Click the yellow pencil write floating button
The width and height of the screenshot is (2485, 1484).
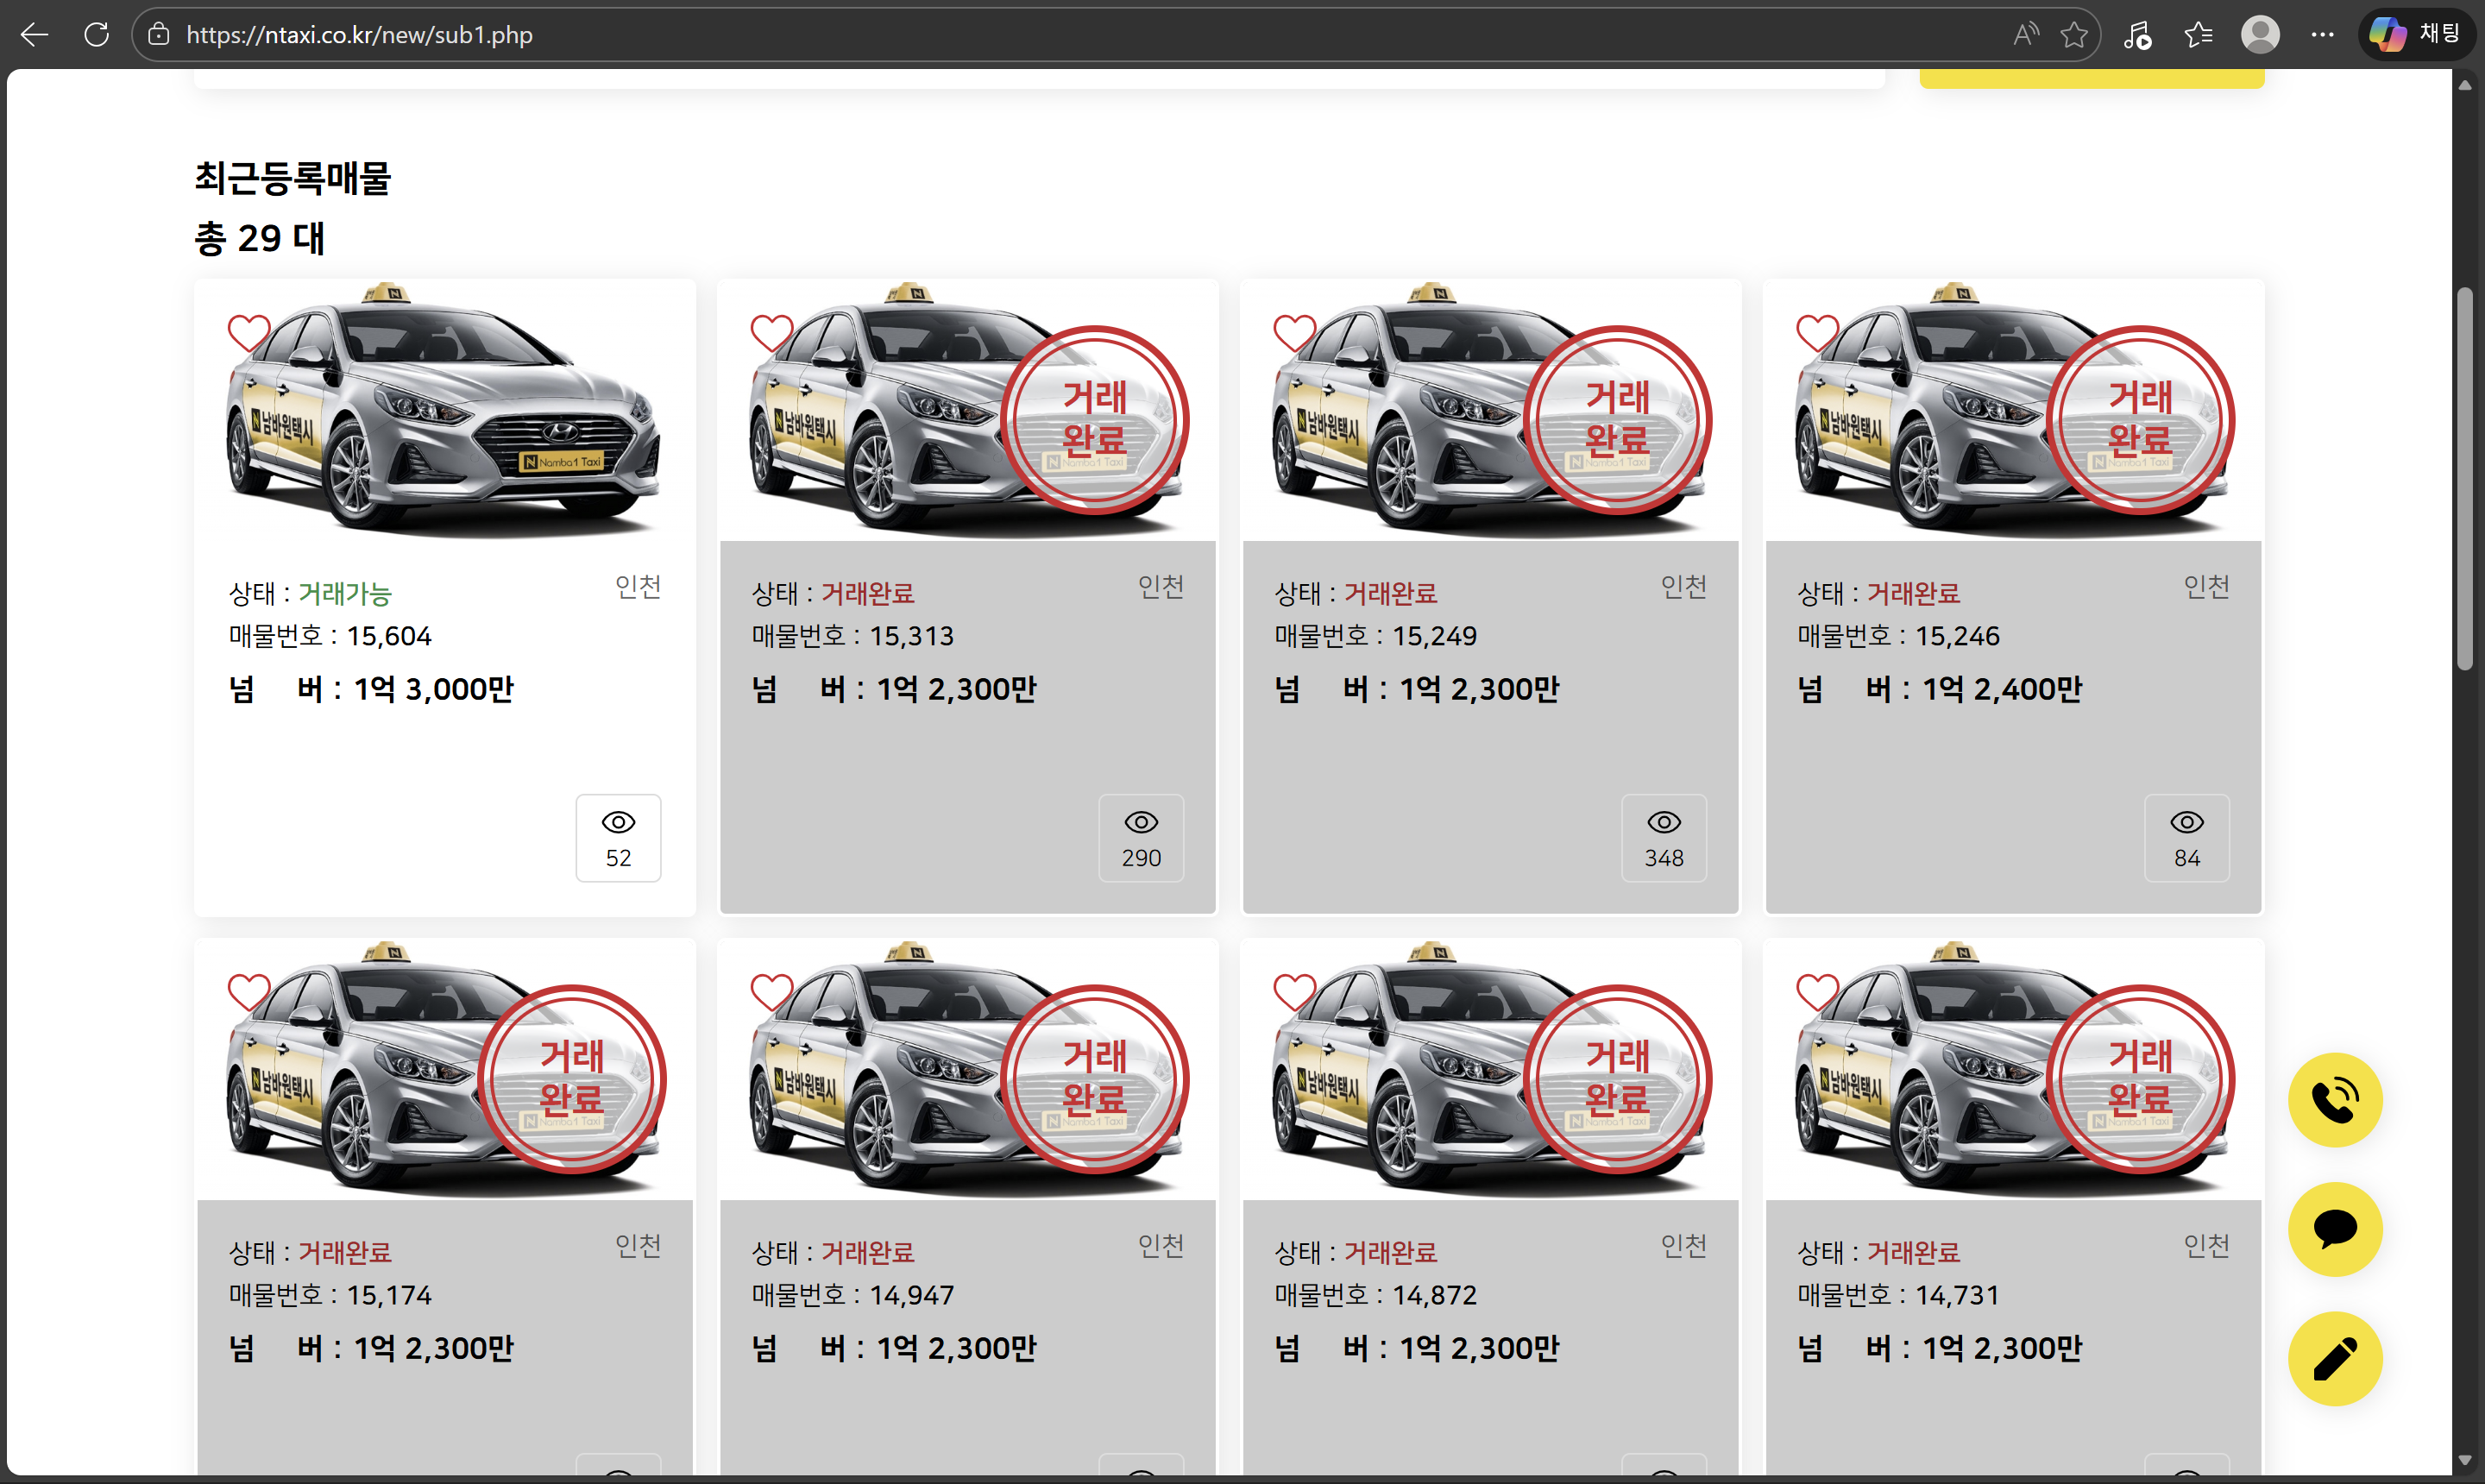[x=2334, y=1359]
